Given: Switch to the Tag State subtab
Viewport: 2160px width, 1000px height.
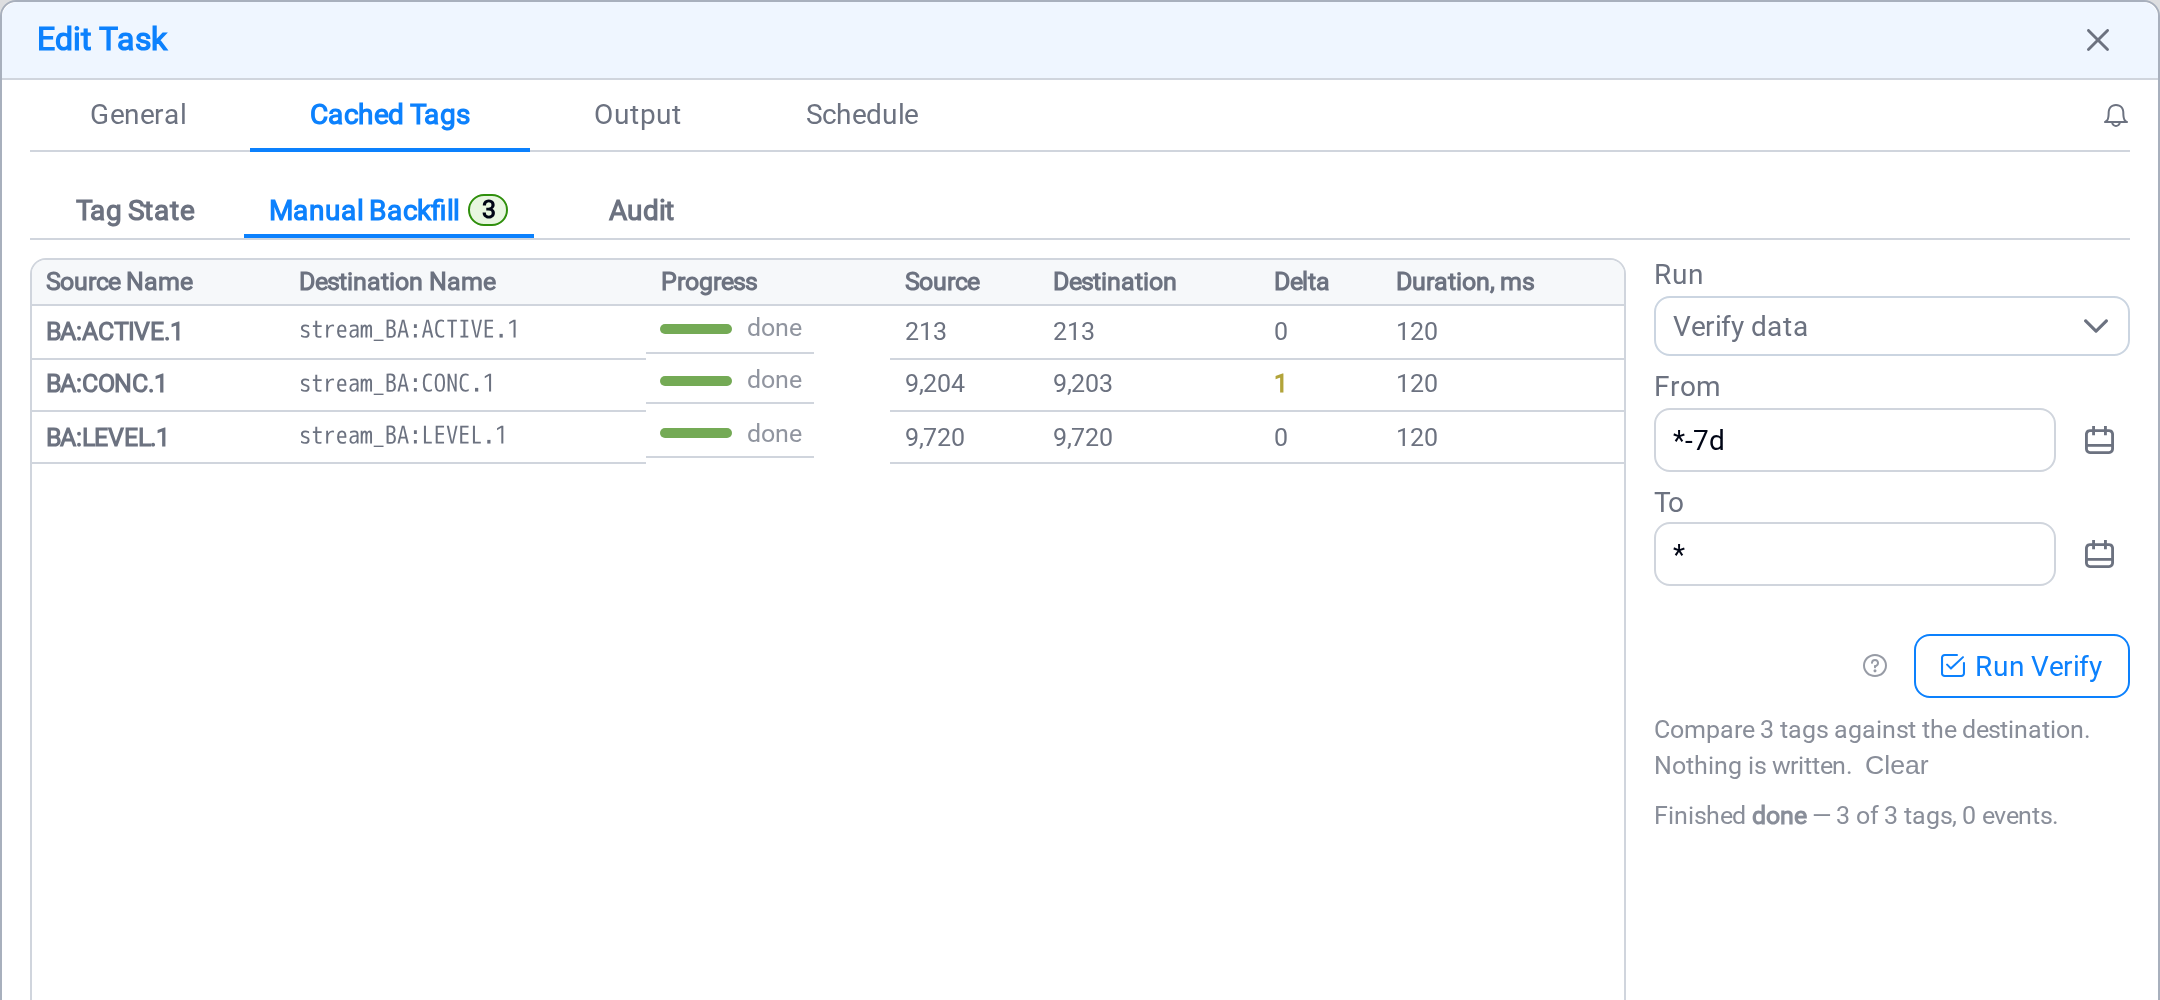Looking at the screenshot, I should tap(135, 211).
